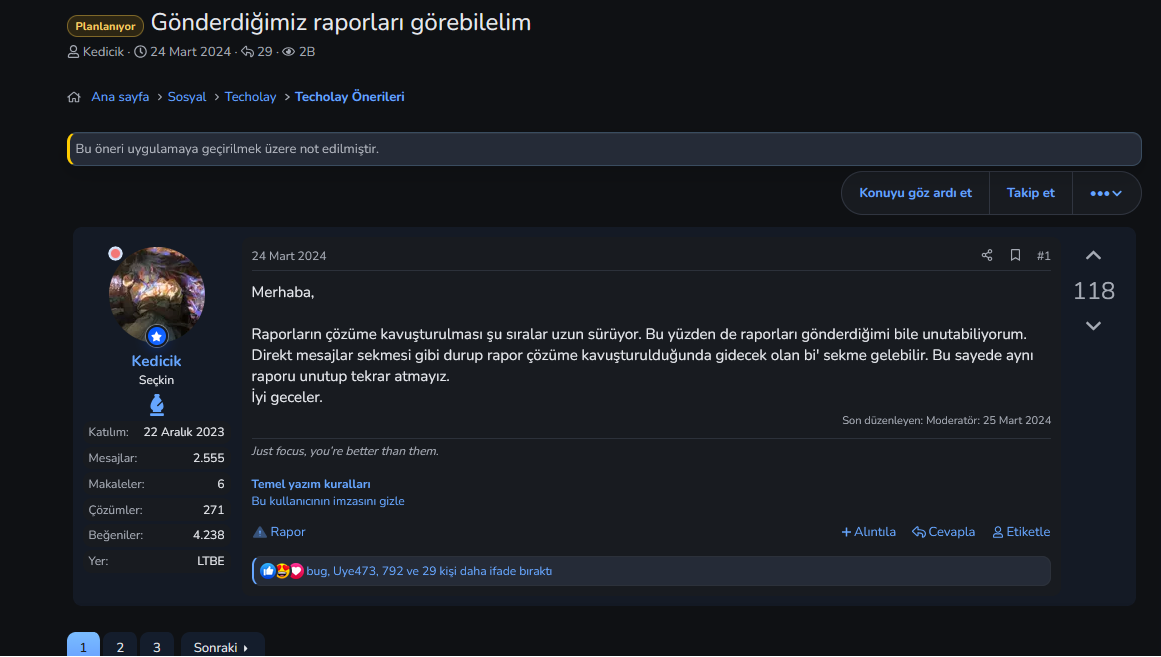Report the post via Rapor
1161x657 pixels.
(x=279, y=532)
